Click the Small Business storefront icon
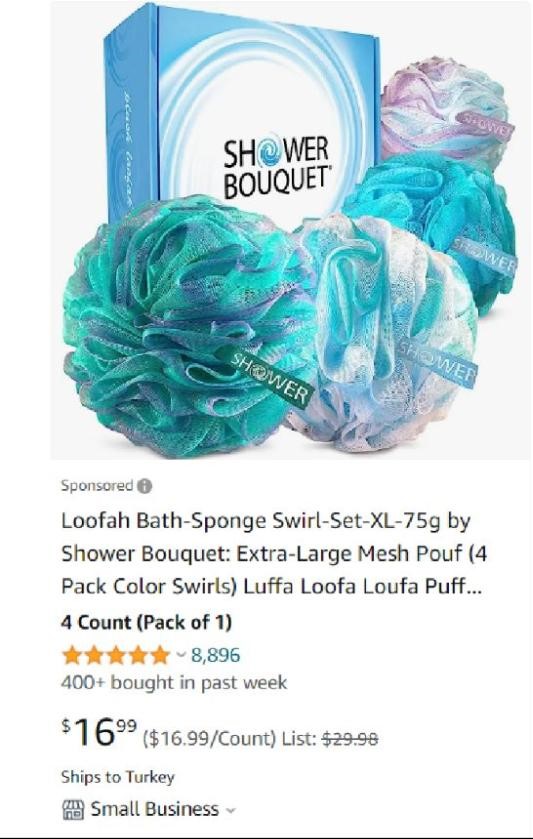Image resolution: width=533 pixels, height=839 pixels. (73, 809)
